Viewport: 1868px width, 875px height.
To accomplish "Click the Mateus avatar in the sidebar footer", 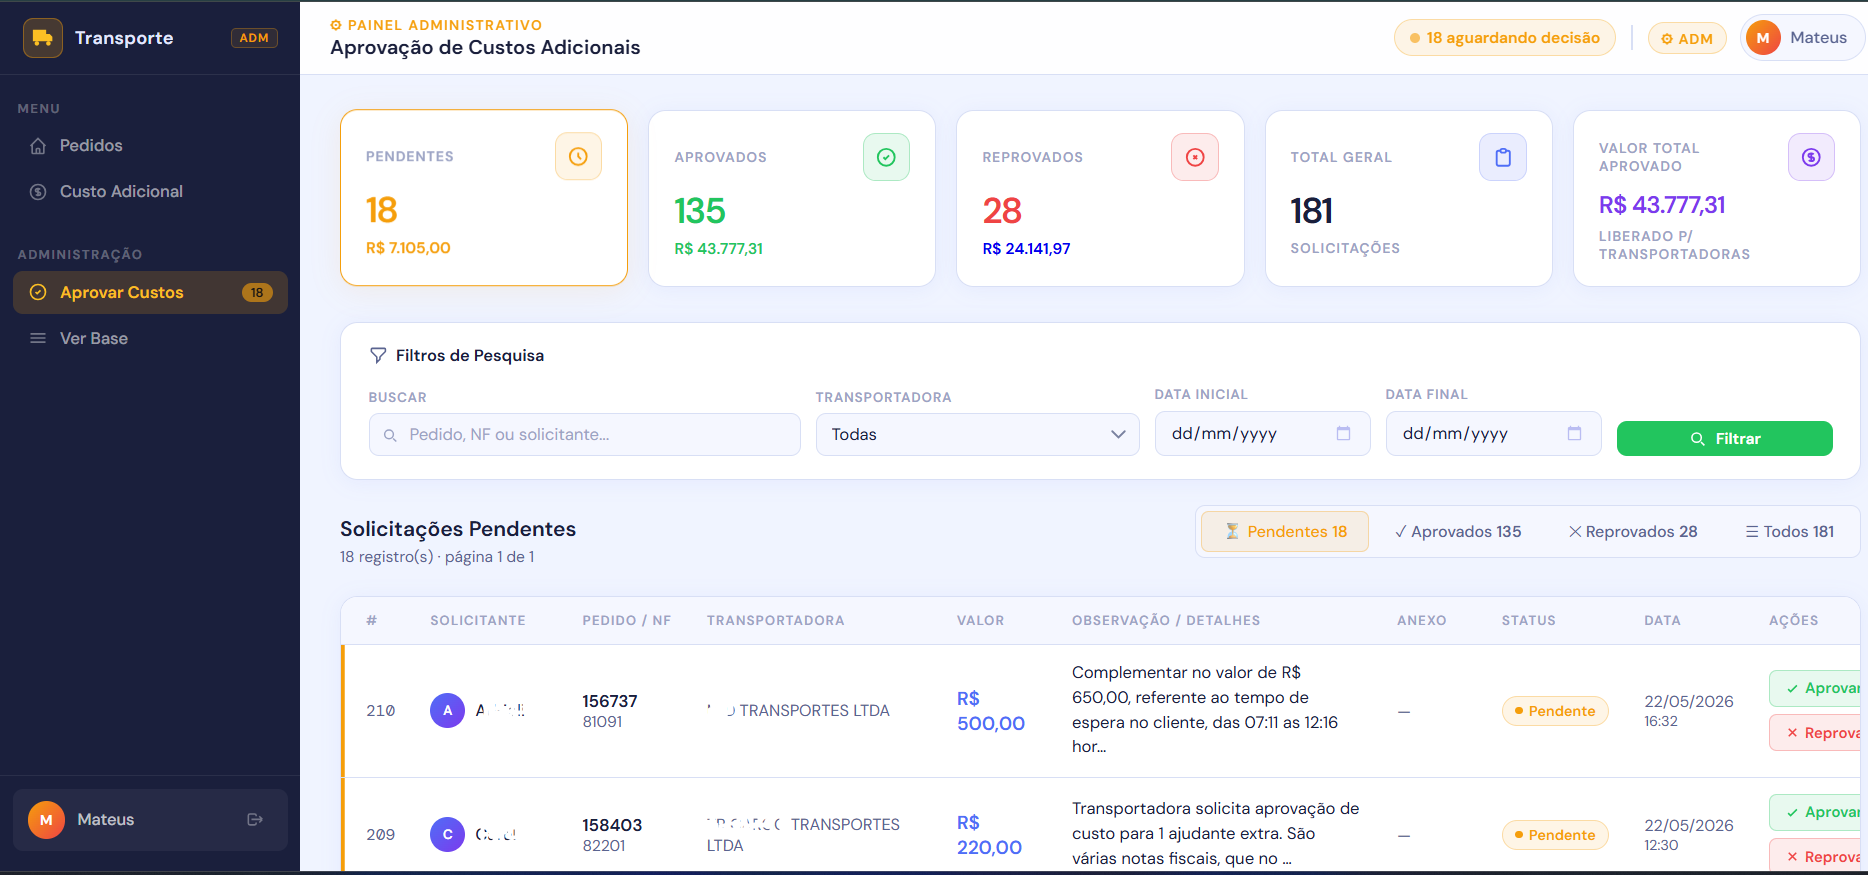I will [x=46, y=820].
